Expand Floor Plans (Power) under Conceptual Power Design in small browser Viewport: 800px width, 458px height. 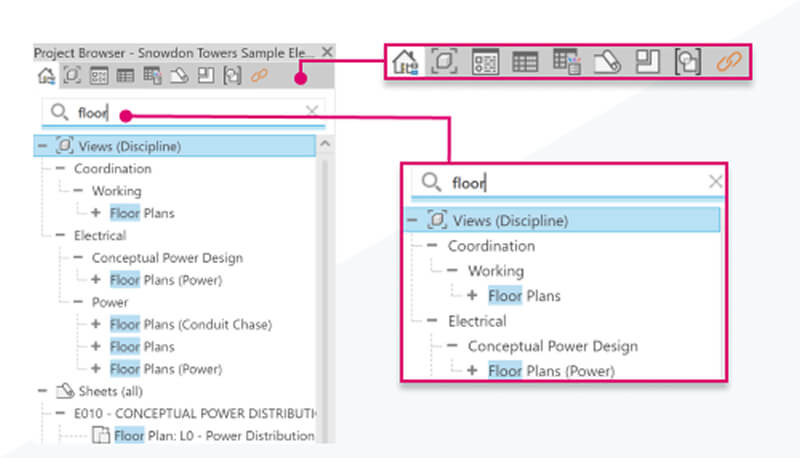95,279
